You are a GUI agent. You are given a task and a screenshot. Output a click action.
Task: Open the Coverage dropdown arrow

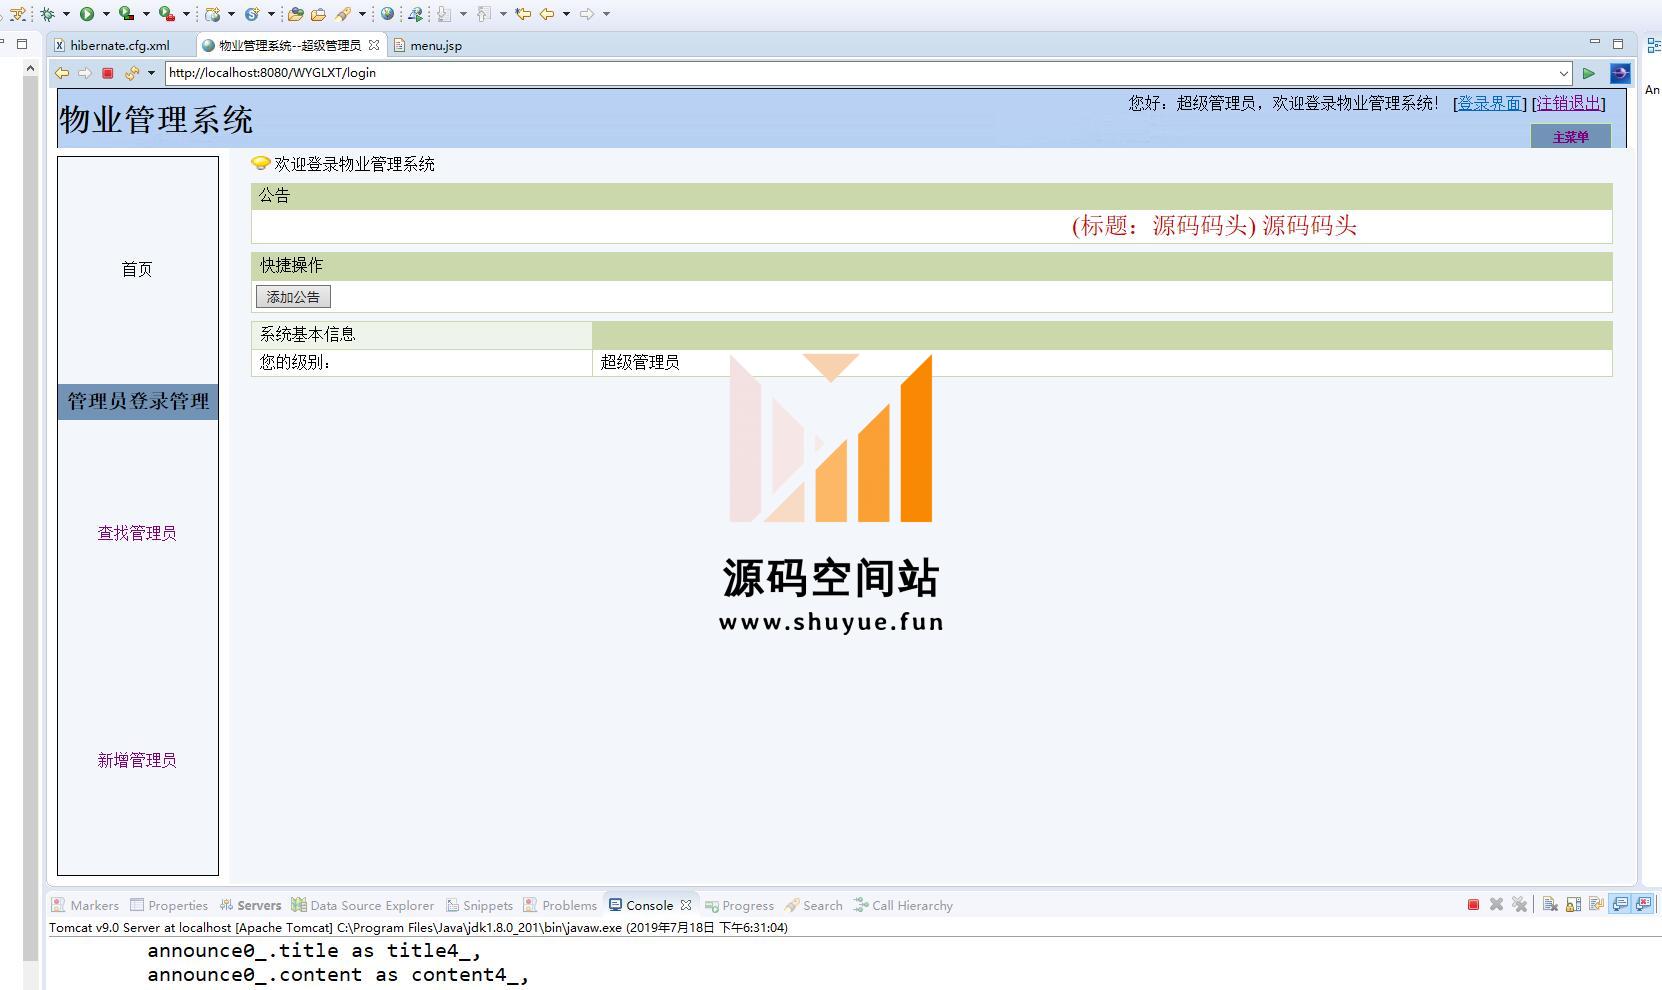146,14
